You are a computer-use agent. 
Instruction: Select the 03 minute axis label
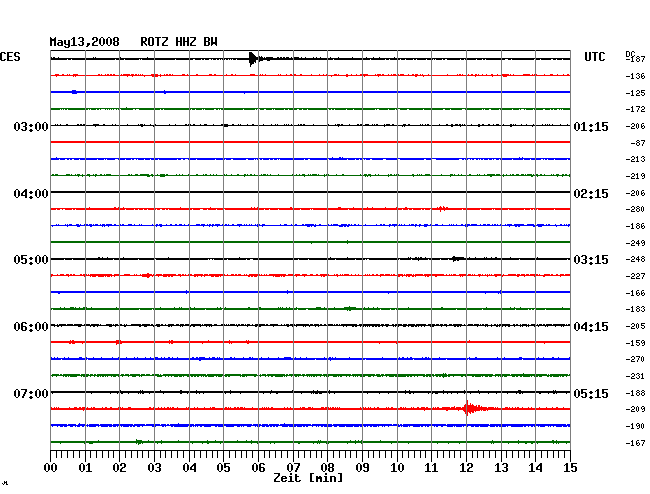click(x=155, y=468)
